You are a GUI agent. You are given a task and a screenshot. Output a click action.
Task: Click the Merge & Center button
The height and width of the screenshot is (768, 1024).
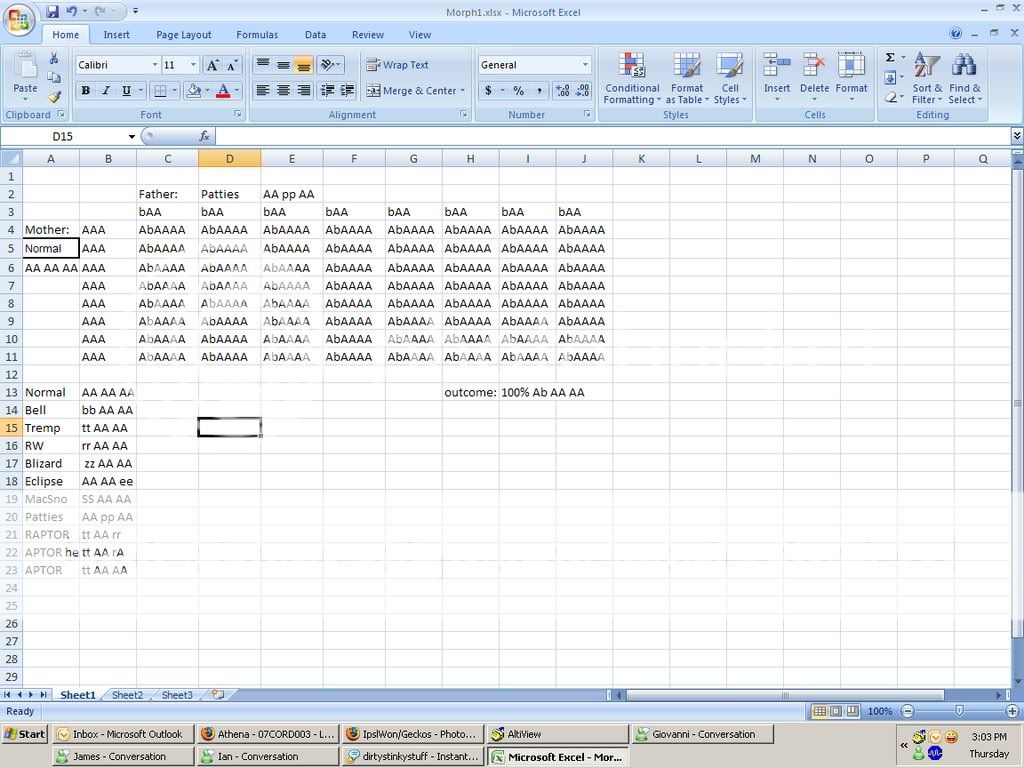coord(411,91)
